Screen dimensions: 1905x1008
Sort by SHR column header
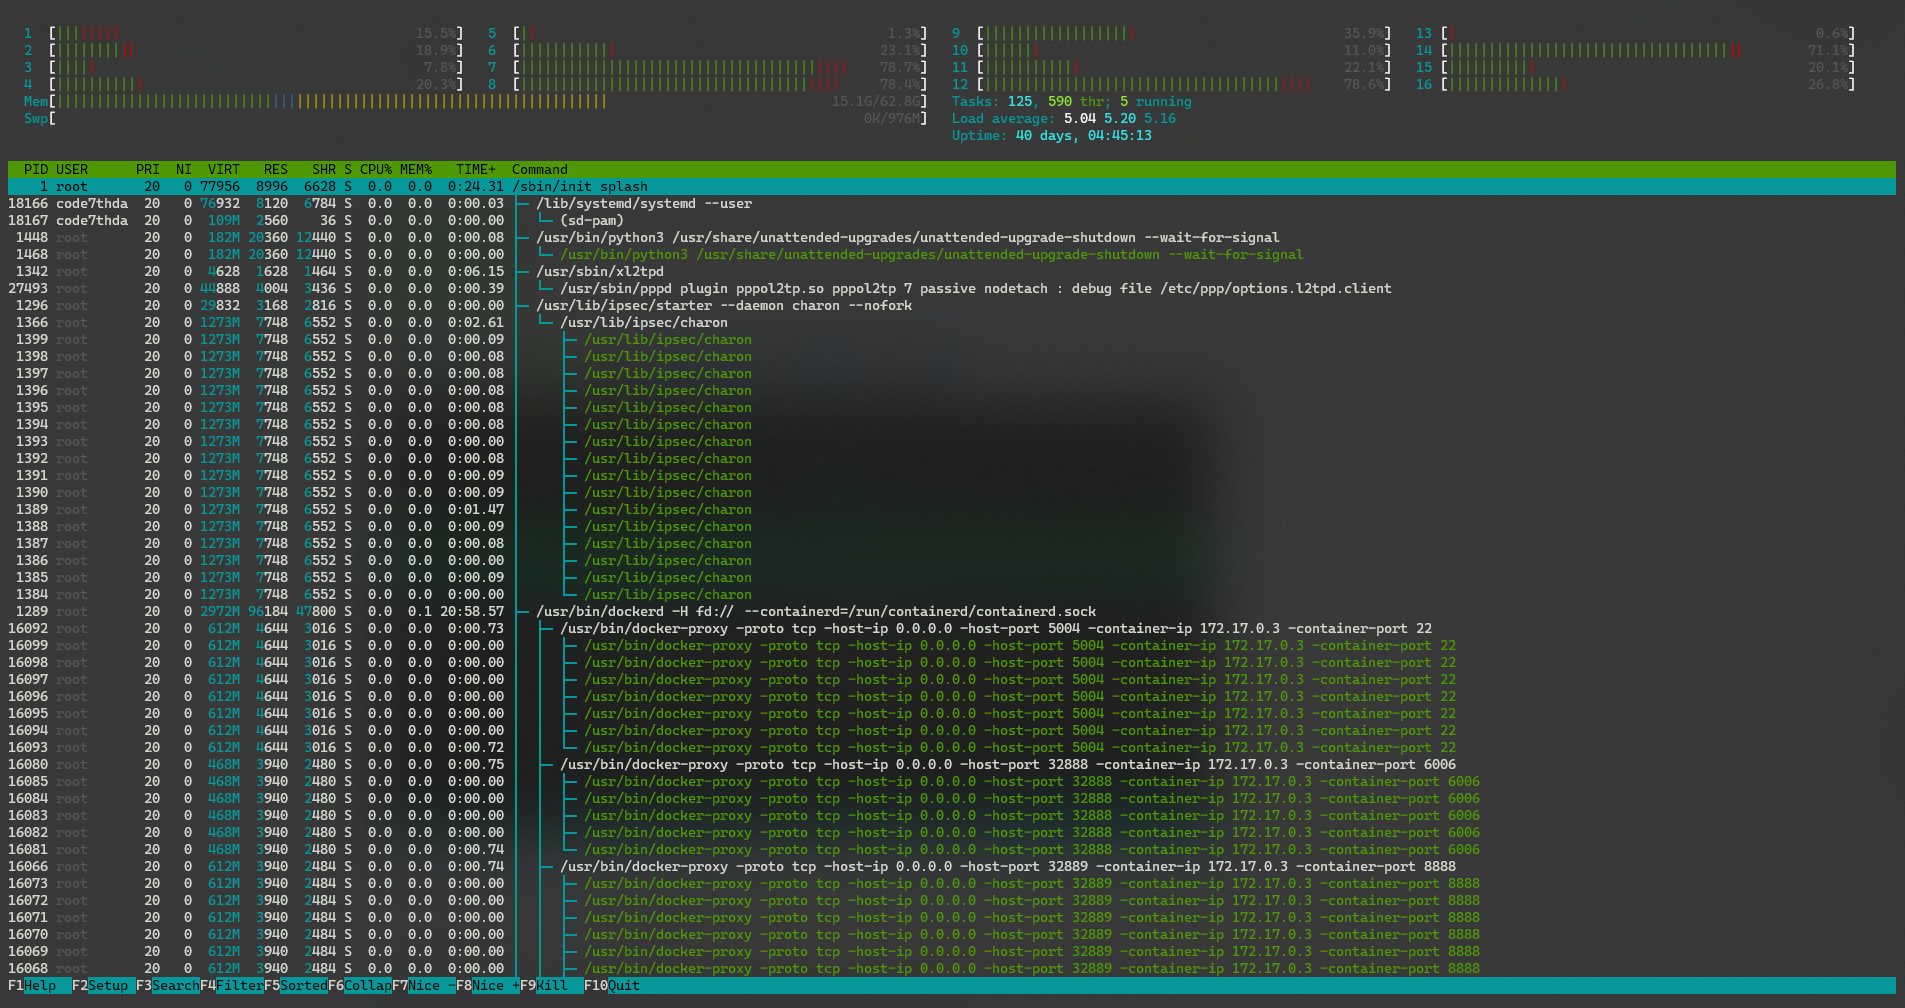pos(324,169)
